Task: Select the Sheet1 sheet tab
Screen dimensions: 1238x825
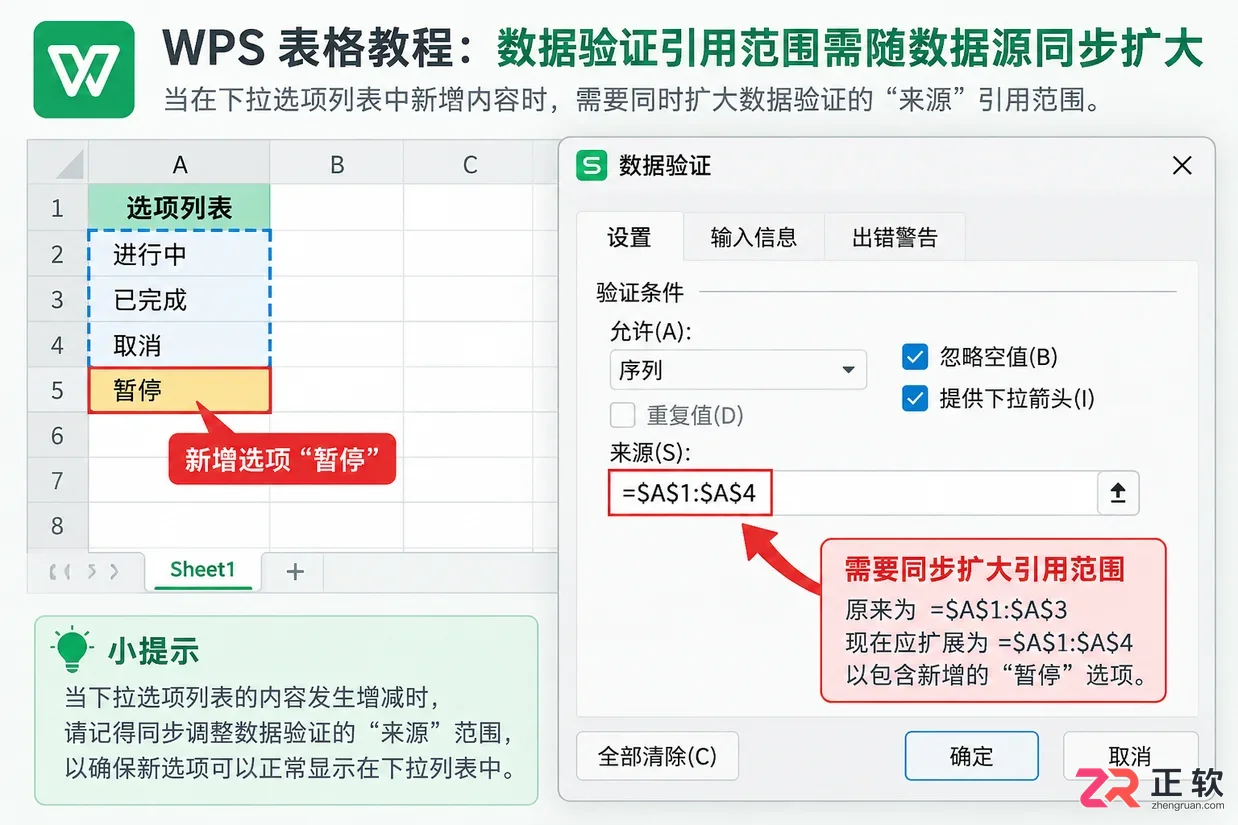Action: (x=203, y=570)
